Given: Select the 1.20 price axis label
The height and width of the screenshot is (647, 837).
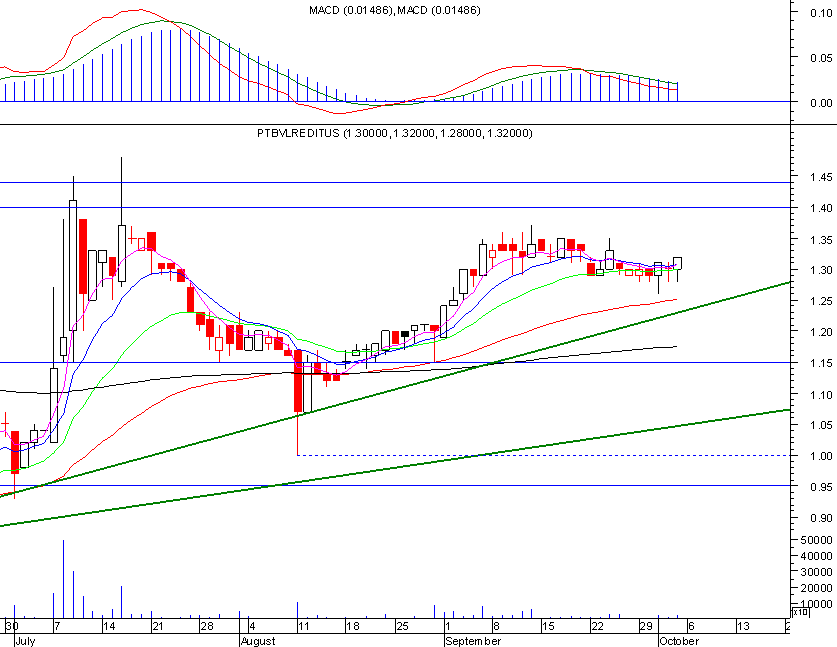Looking at the screenshot, I should (821, 332).
